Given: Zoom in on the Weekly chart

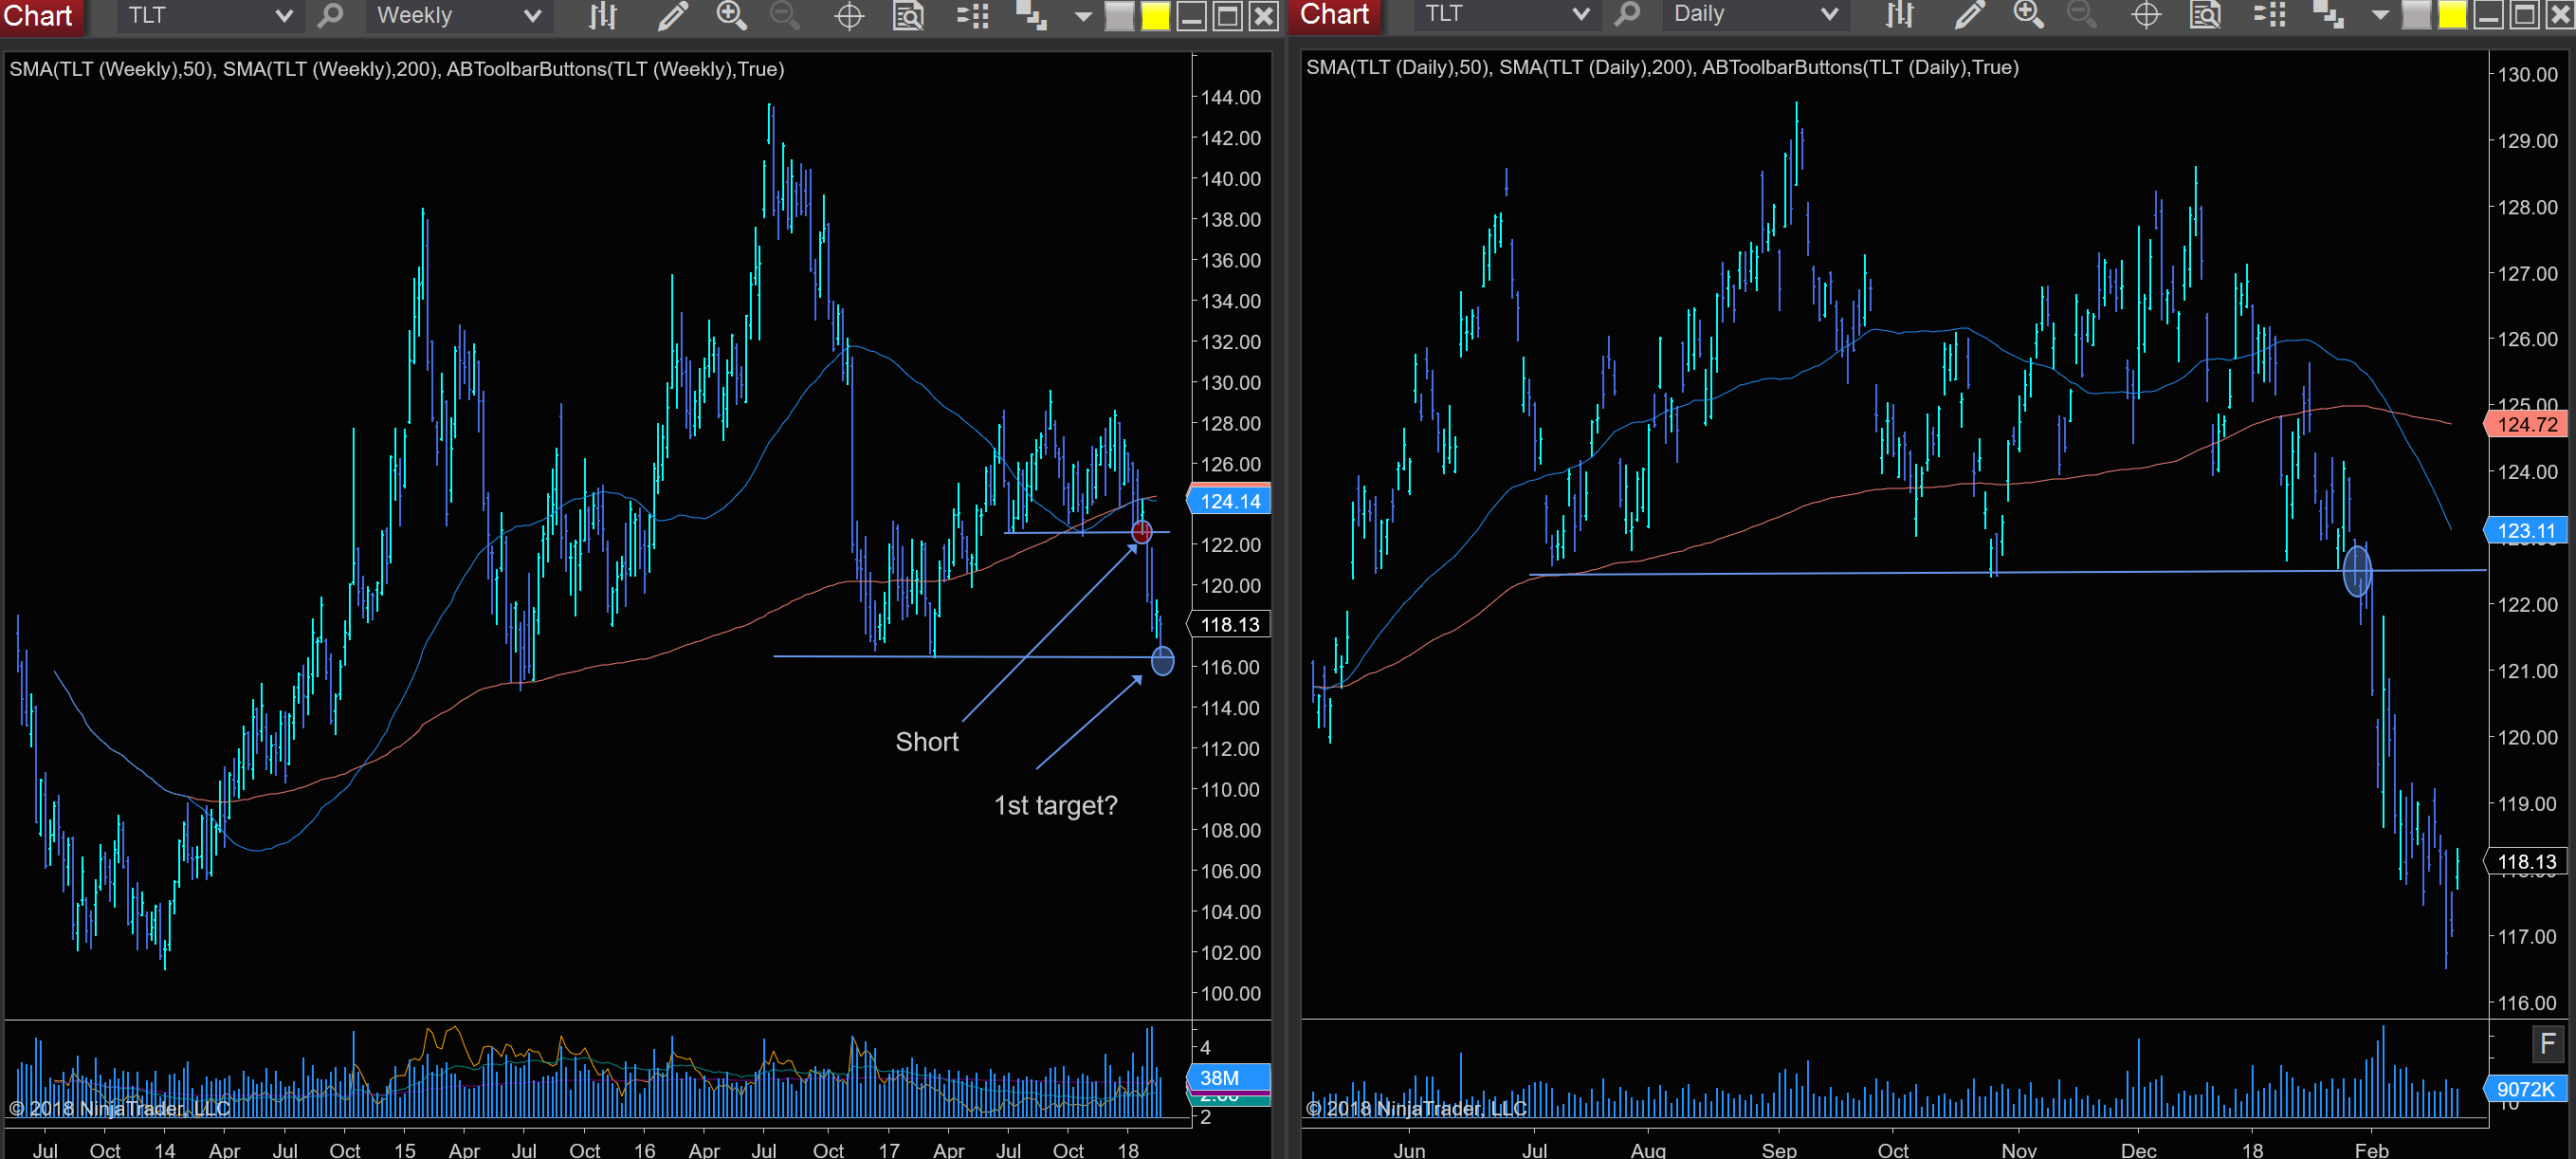Looking at the screenshot, I should tap(732, 16).
